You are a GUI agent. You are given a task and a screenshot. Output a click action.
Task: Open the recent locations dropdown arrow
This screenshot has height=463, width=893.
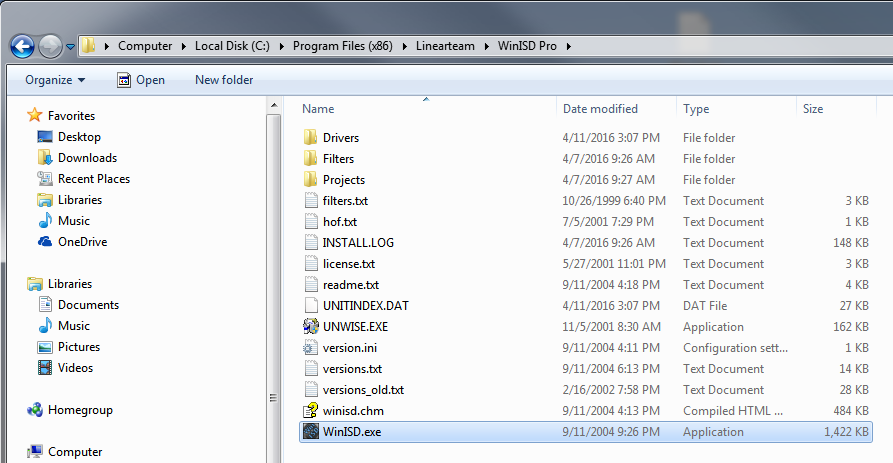tap(71, 47)
